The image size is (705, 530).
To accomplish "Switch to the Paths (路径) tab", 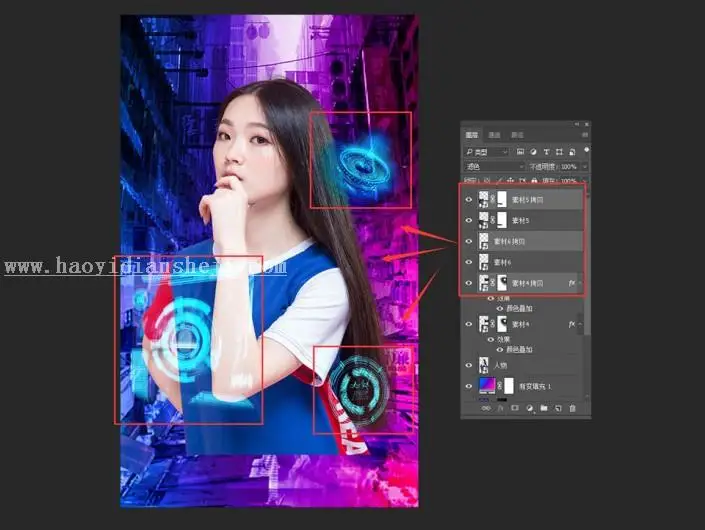I will tap(517, 135).
